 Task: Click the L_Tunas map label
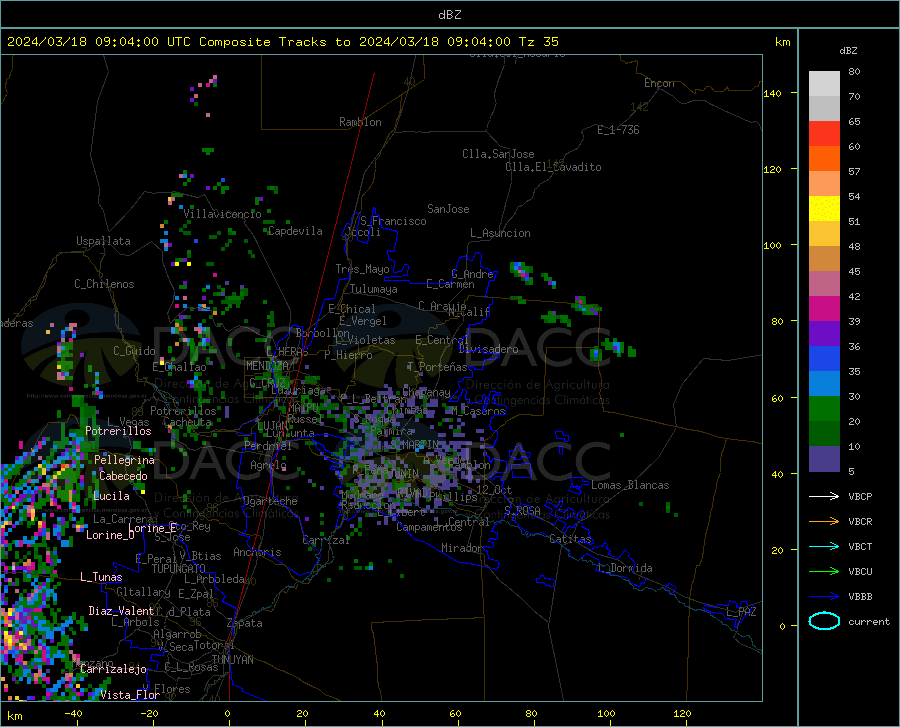101,577
